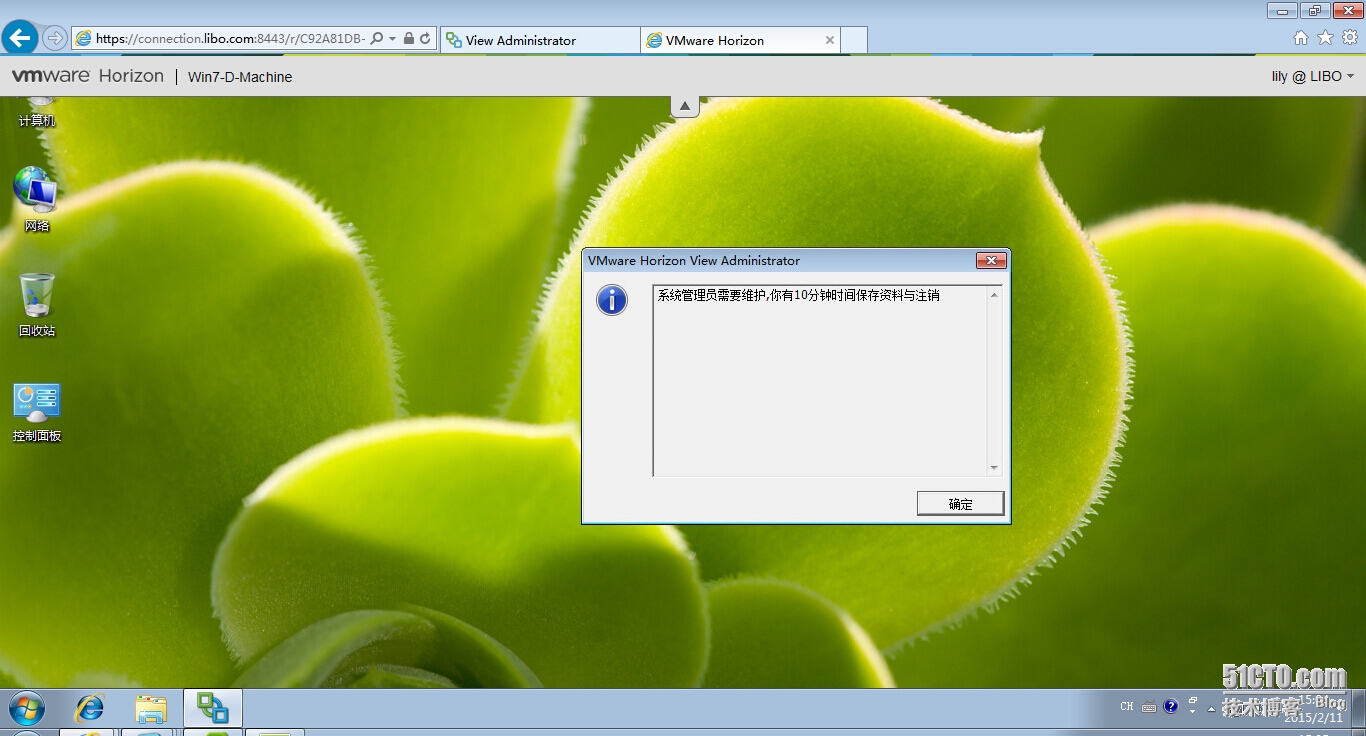1366x736 pixels.
Task: Open a new blank browser tab
Action: point(854,40)
